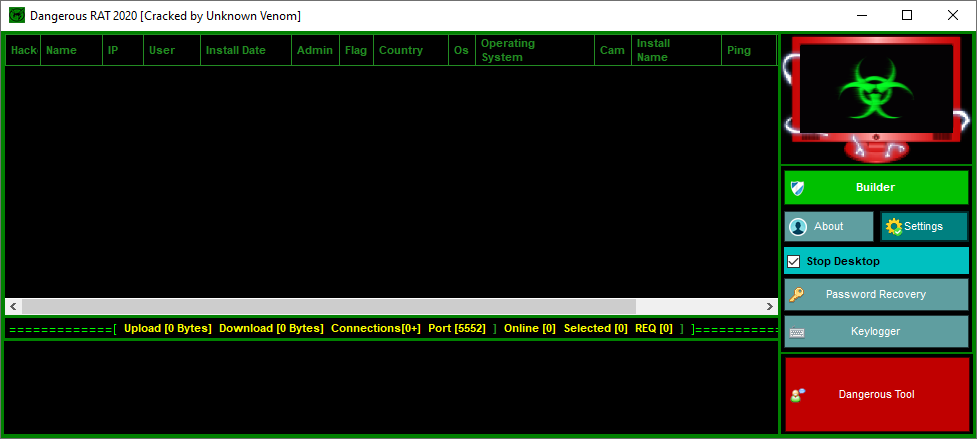Click the people icon on Dangerous Tool

[797, 395]
